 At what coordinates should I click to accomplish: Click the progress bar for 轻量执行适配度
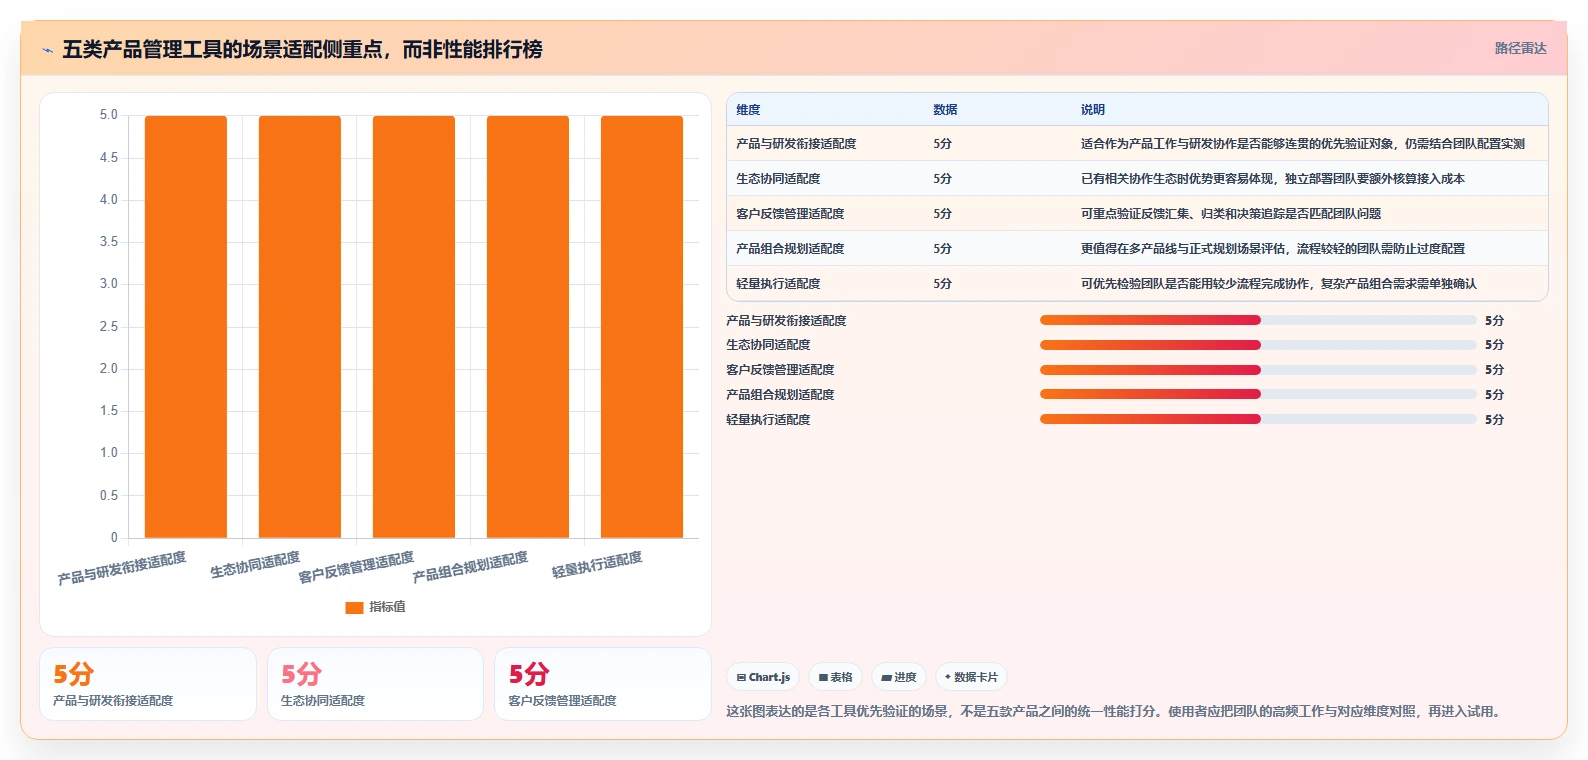tap(1258, 419)
